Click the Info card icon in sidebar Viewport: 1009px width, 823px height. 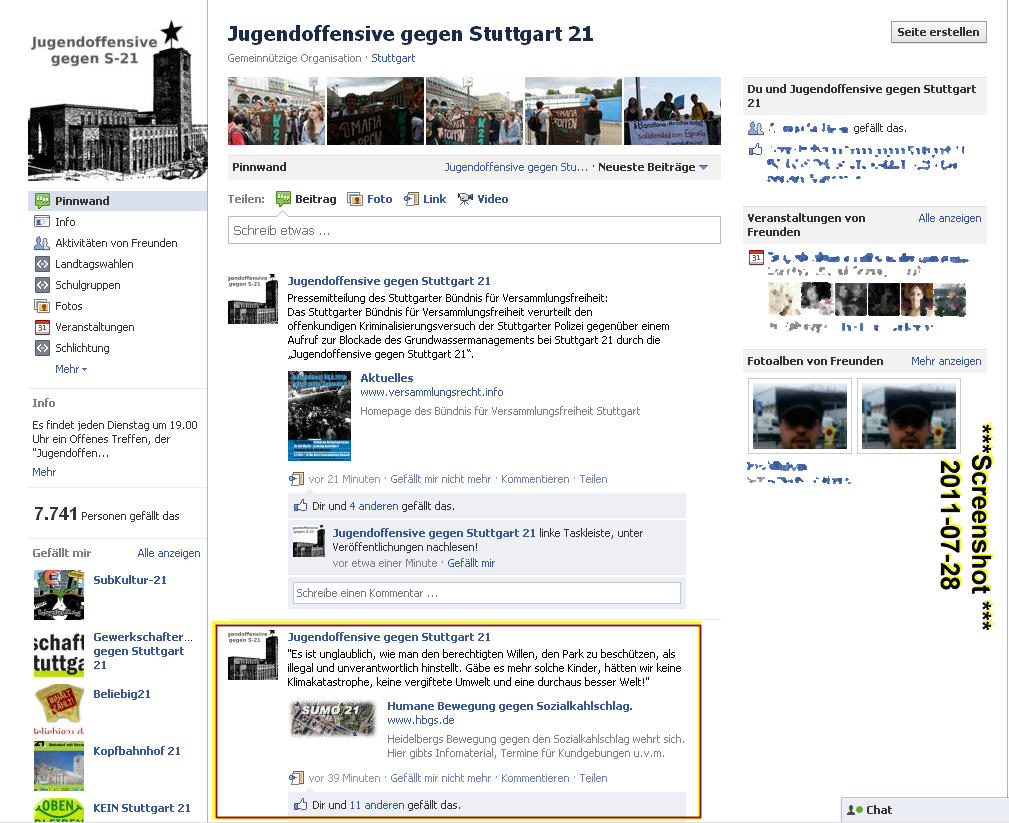(x=42, y=222)
